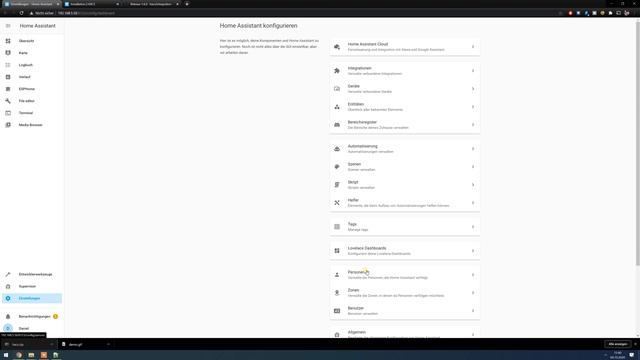Screen dimensions: 640x360
Task: Expand Automatisierung row chevron
Action: [473, 149]
